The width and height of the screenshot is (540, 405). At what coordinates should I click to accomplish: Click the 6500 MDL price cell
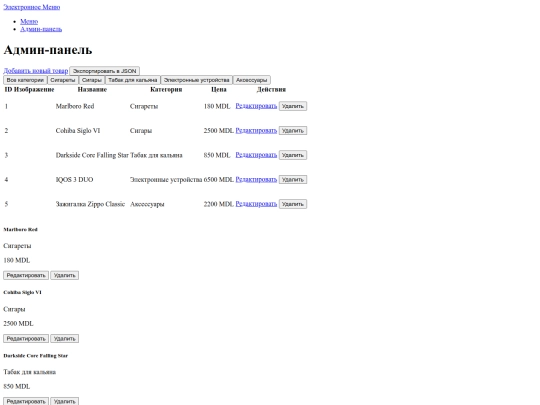[x=218, y=179]
